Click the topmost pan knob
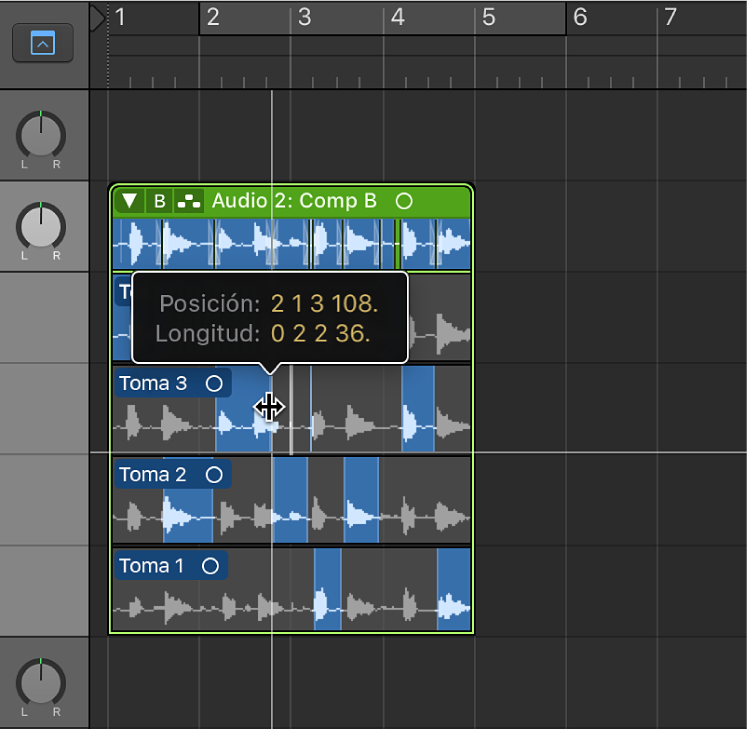747x729 pixels. (x=41, y=136)
